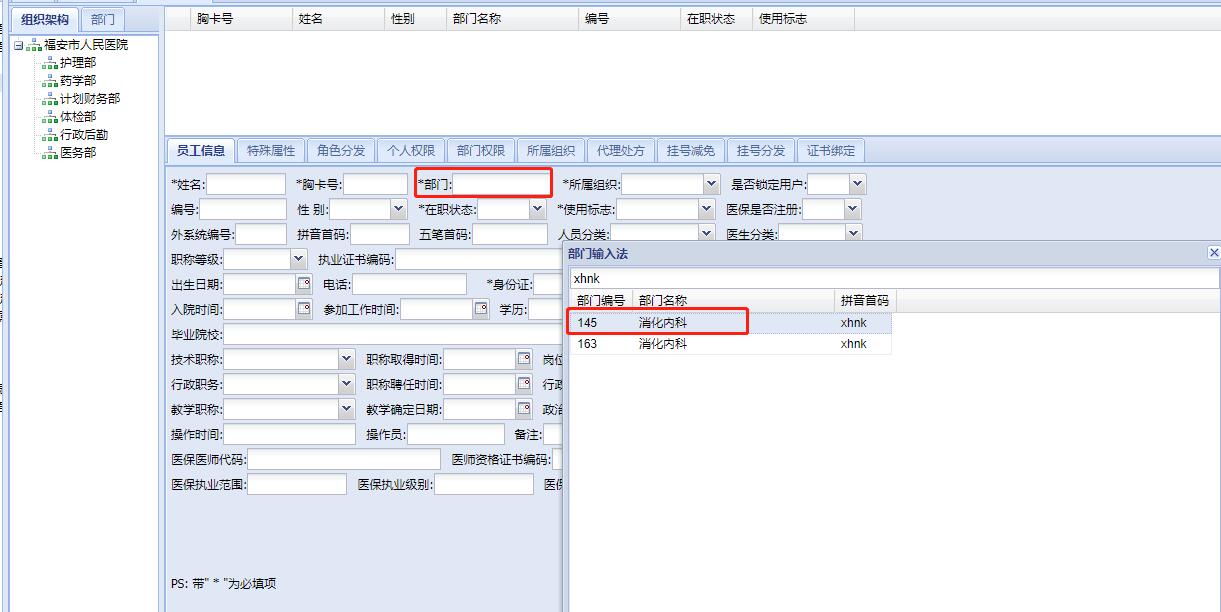The height and width of the screenshot is (612, 1221).
Task: Expand the 性别 dropdown
Action: [397, 209]
